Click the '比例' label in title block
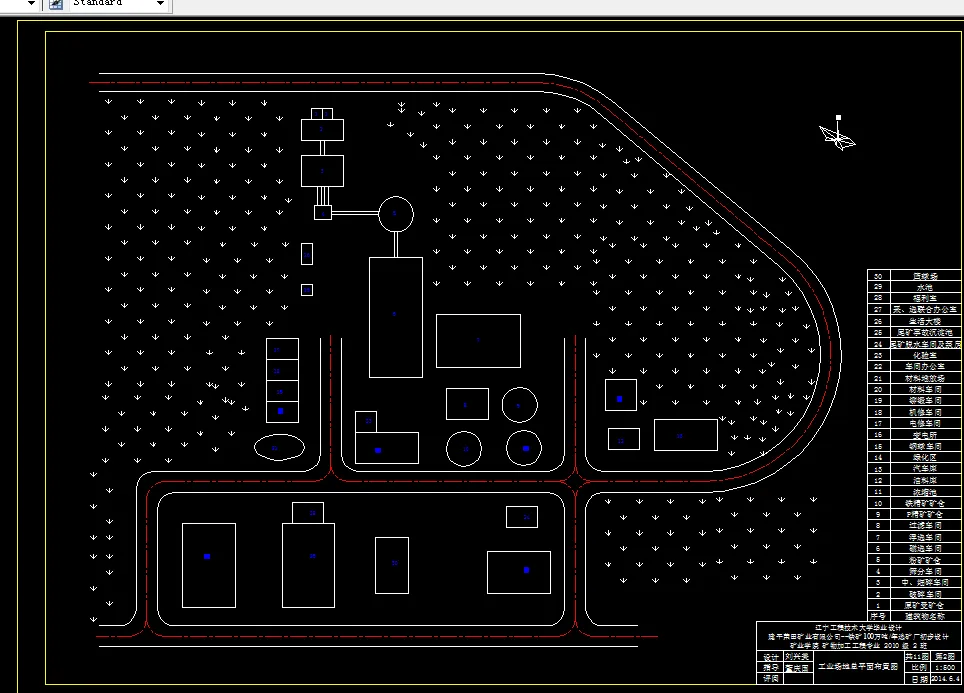964x693 pixels. pos(919,667)
